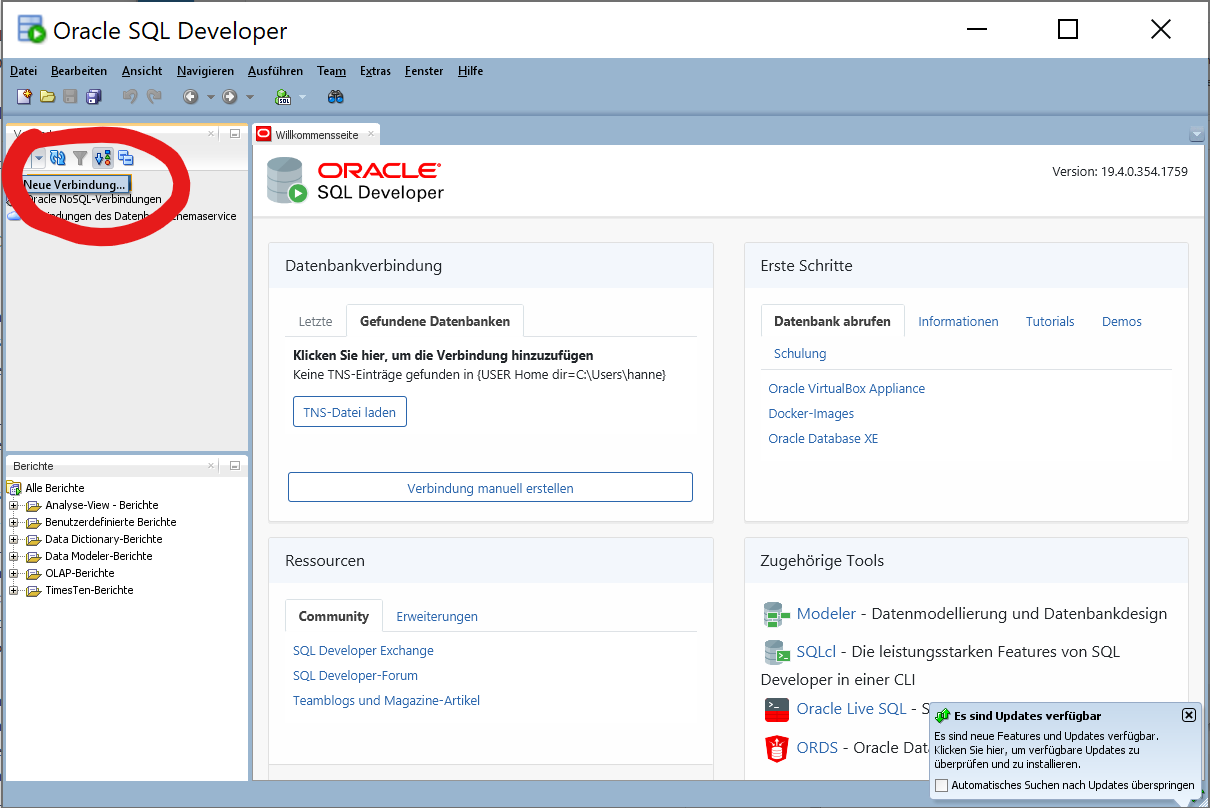Open the Fenster menu
This screenshot has height=808, width=1210.
(x=424, y=71)
